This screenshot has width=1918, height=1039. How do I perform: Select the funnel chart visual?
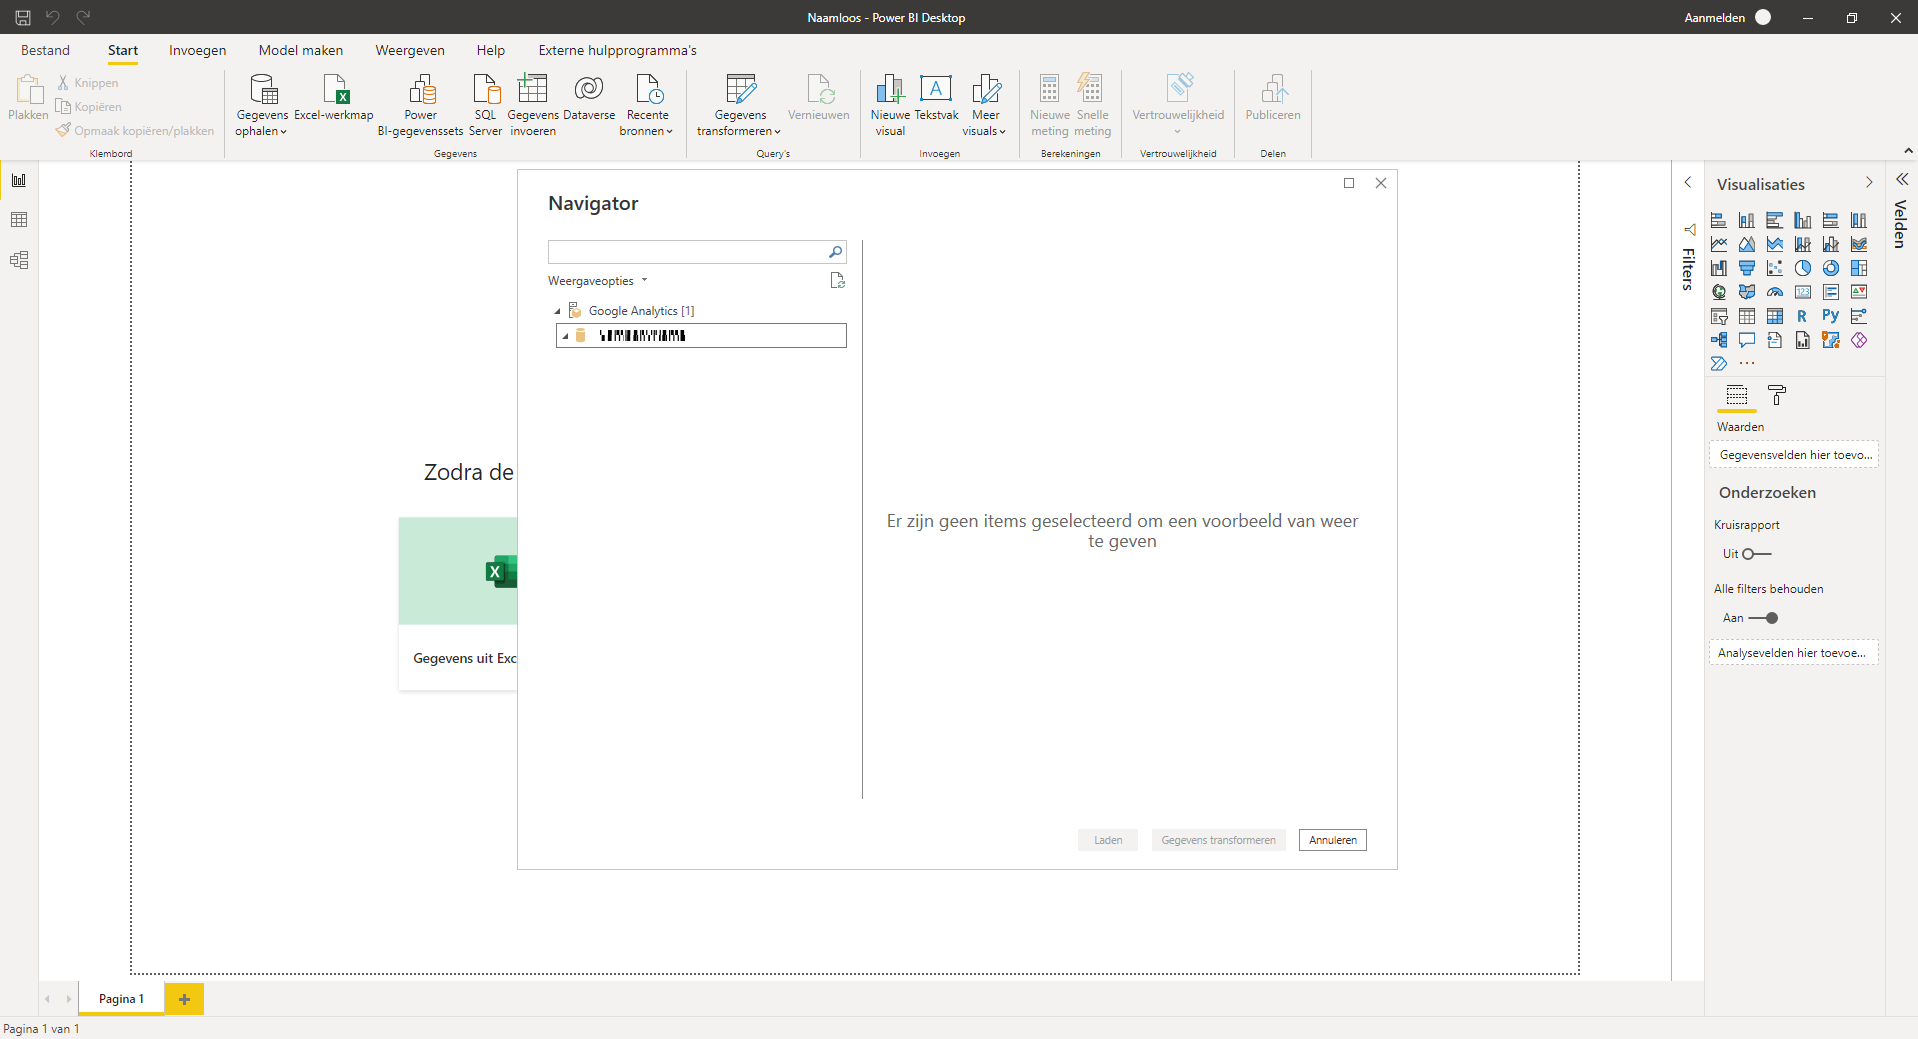click(x=1747, y=268)
